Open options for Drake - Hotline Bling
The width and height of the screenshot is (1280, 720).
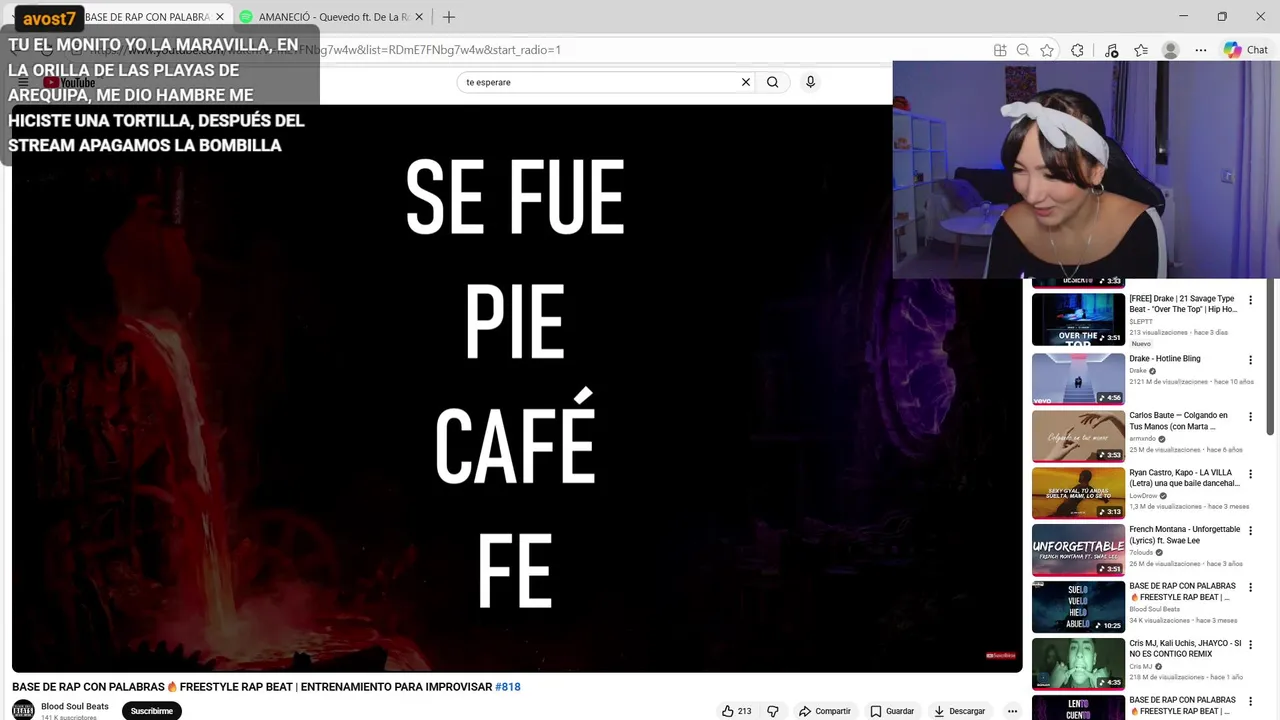[1250, 360]
